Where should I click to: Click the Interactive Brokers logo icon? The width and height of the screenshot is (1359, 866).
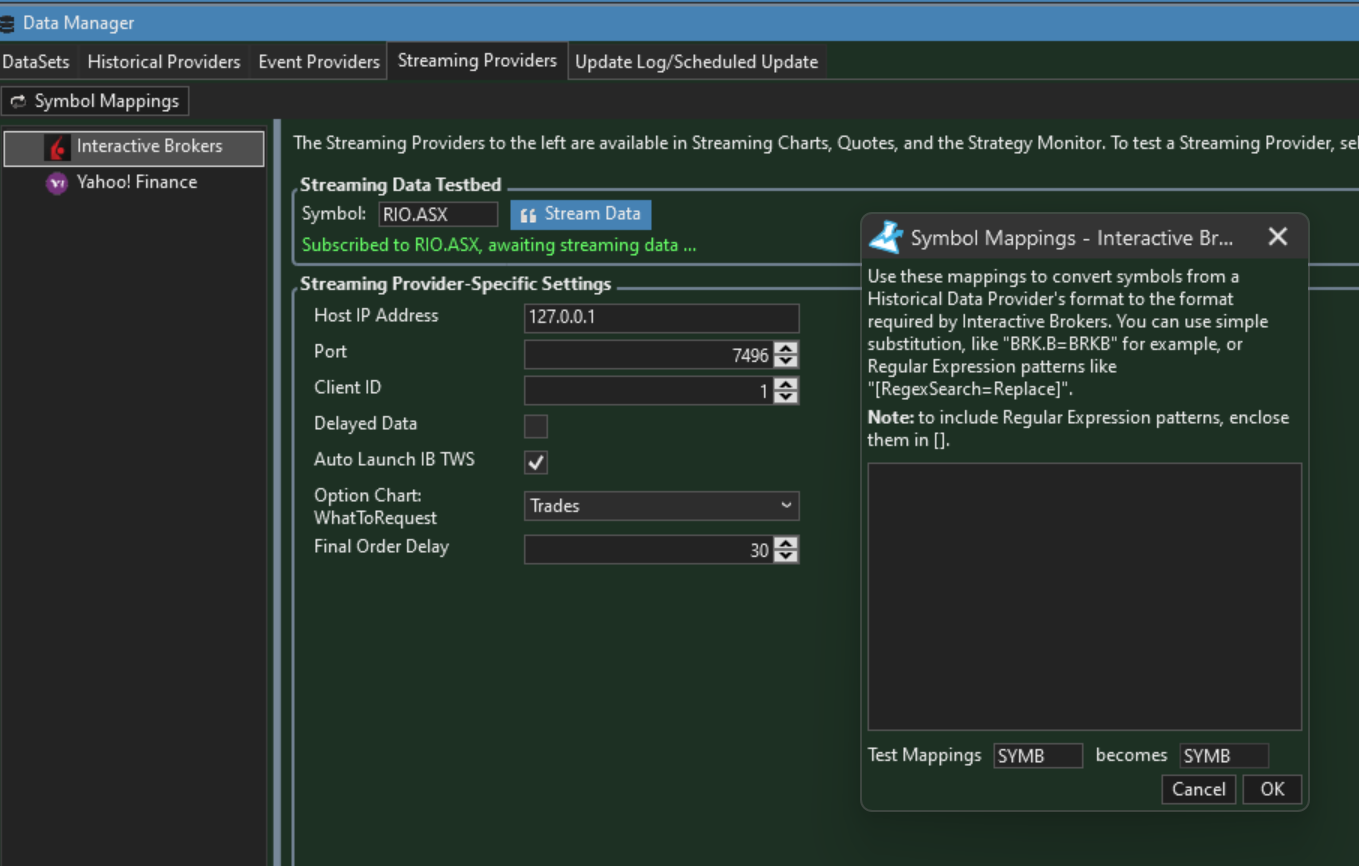[x=58, y=147]
